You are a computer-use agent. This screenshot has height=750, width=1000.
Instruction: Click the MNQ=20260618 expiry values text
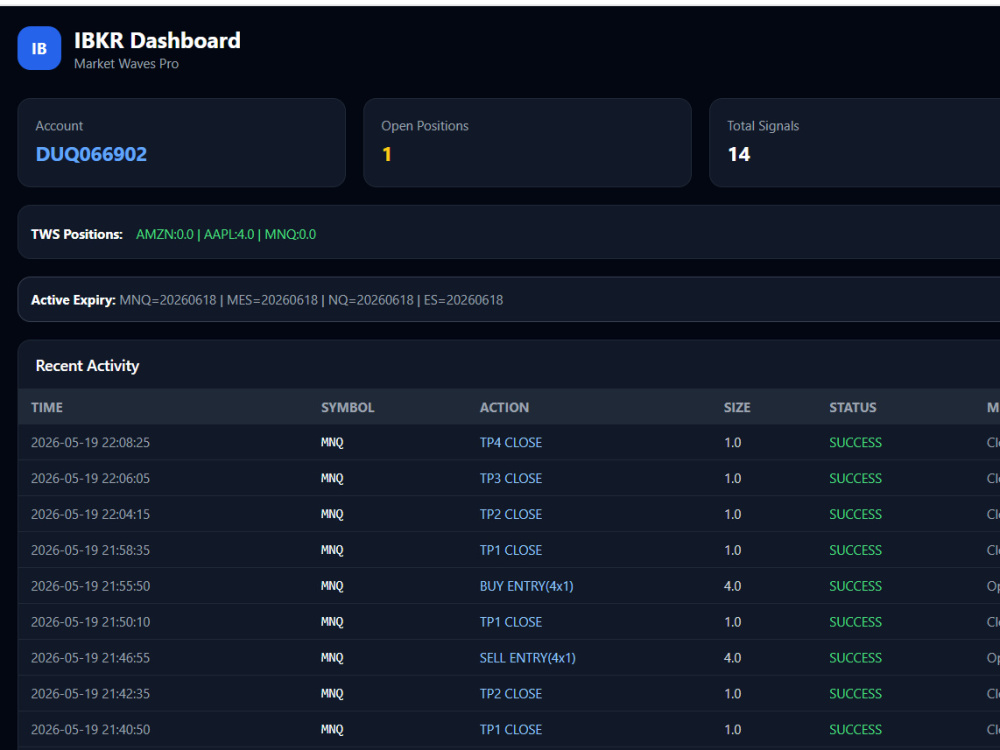coord(311,300)
